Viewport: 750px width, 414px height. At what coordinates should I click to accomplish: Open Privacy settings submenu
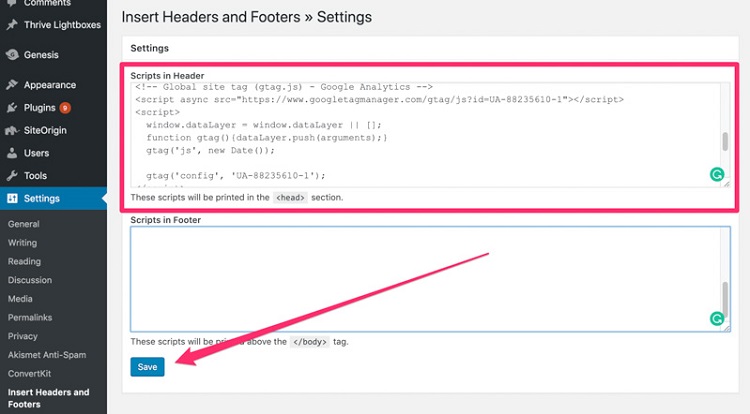22,336
